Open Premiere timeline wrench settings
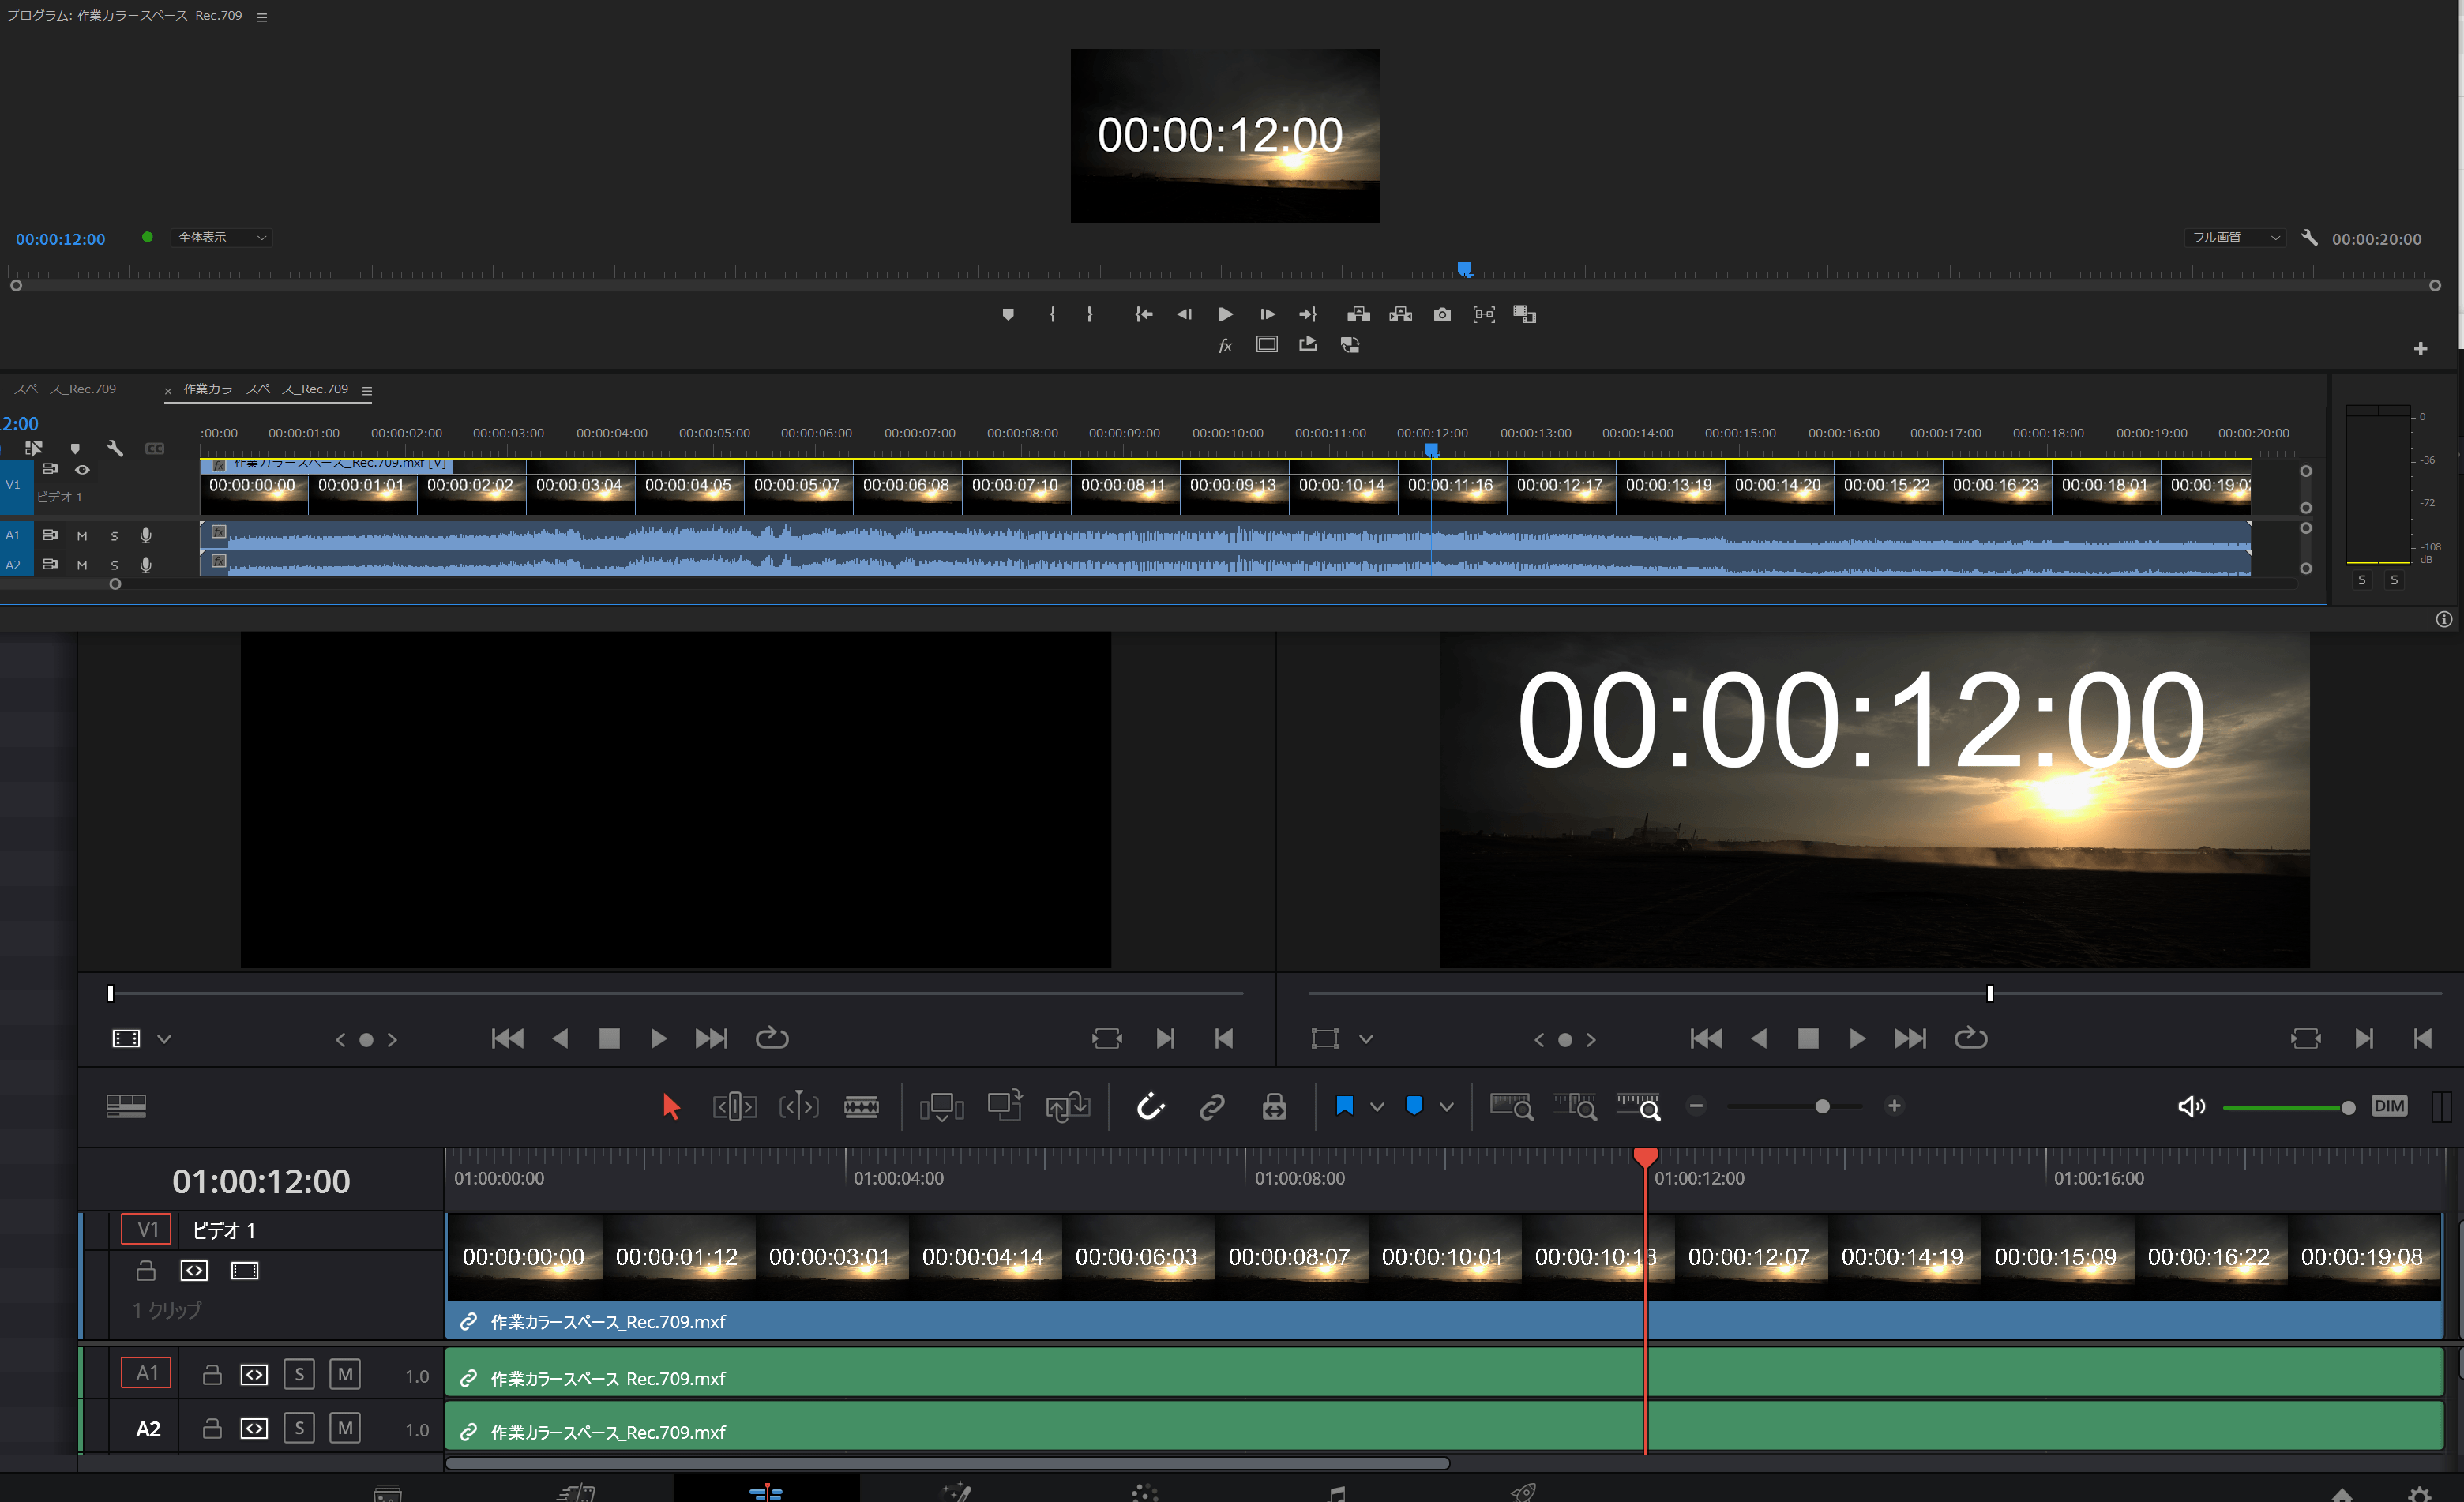Screen dimensions: 2464x1502 tap(115, 448)
